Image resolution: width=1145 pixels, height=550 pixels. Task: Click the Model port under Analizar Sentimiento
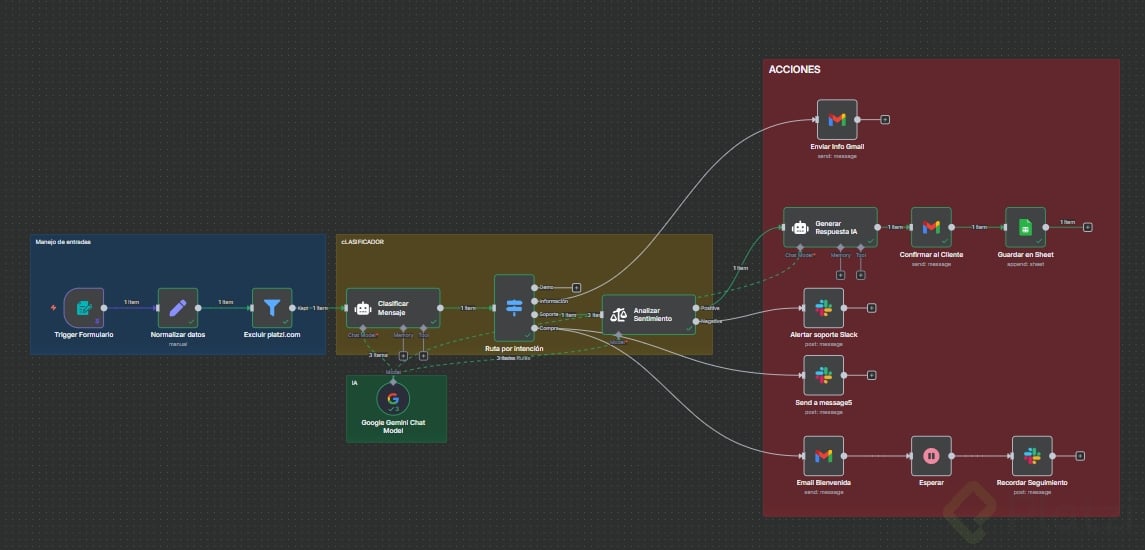coord(619,335)
